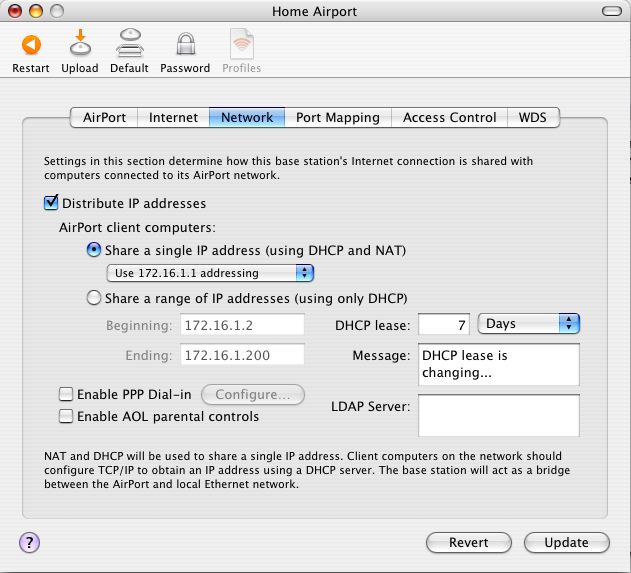This screenshot has height=573, width=631.
Task: Enable PPP Dial-in checkbox
Action: 66,394
